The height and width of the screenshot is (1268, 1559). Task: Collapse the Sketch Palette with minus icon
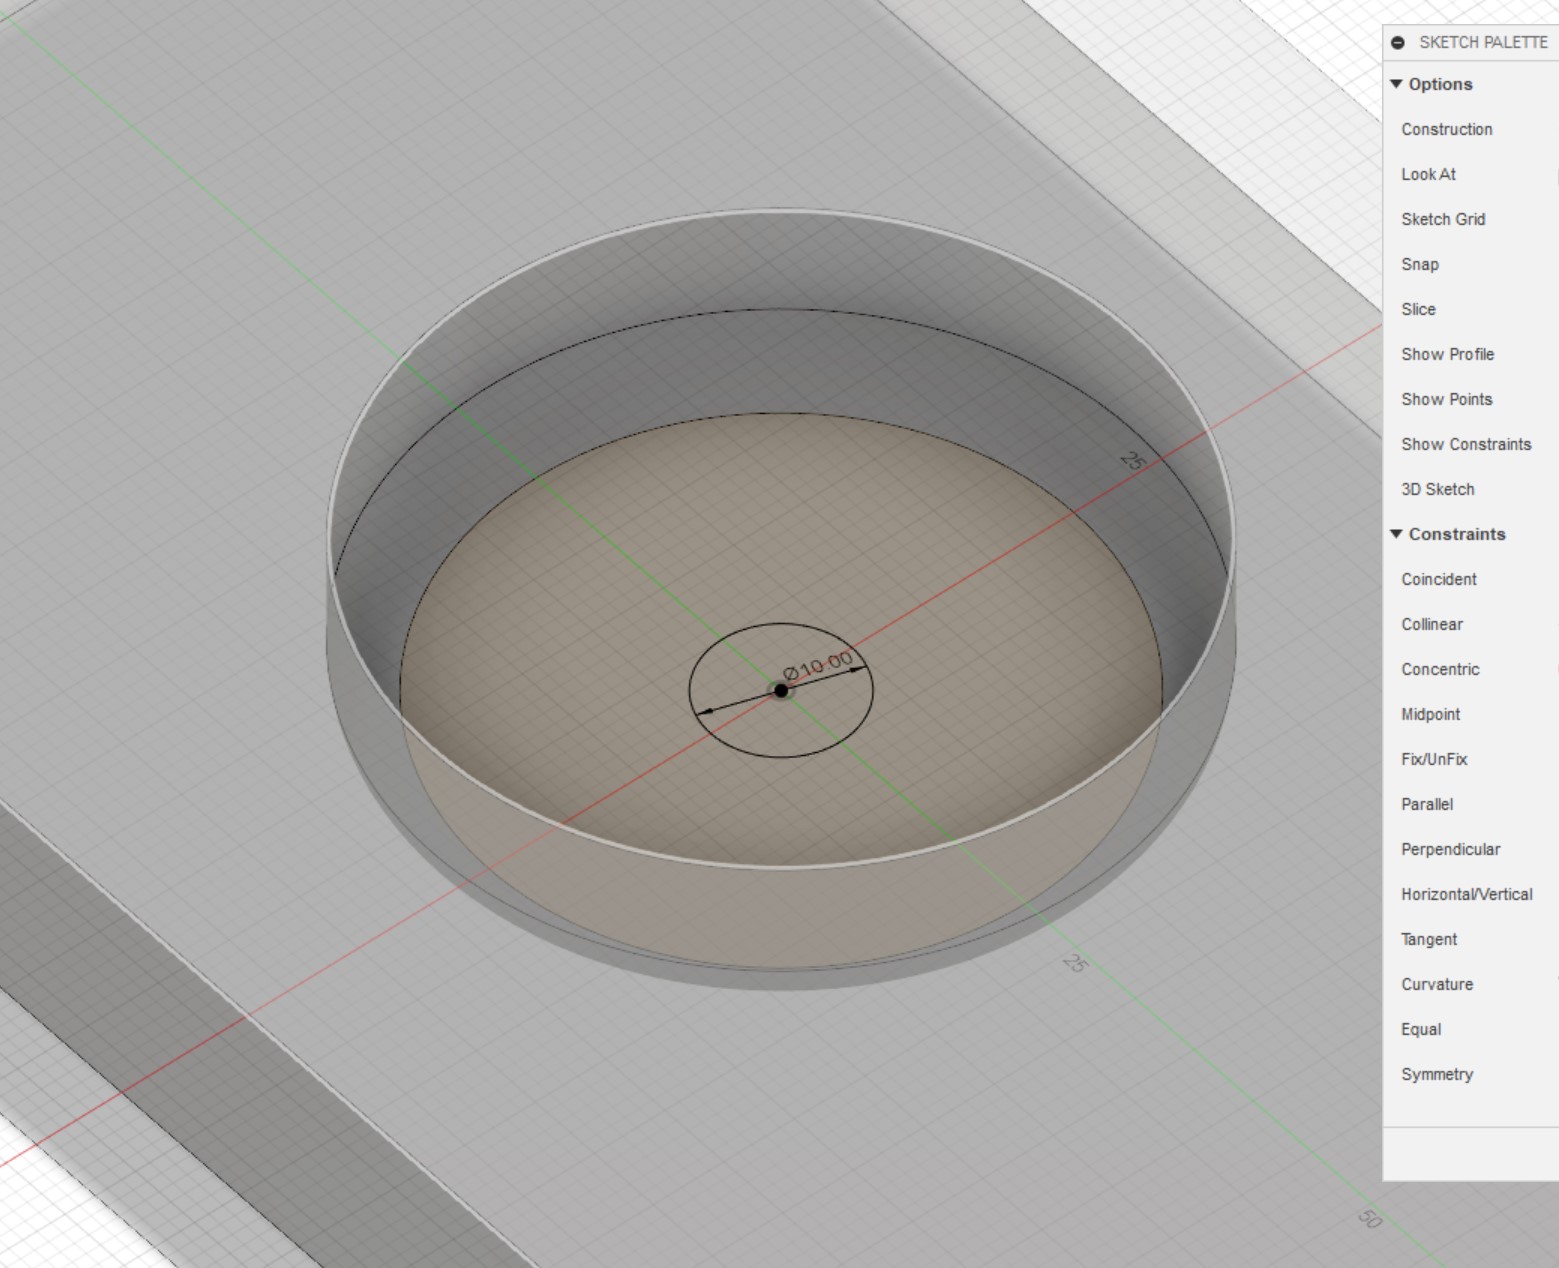pos(1398,43)
